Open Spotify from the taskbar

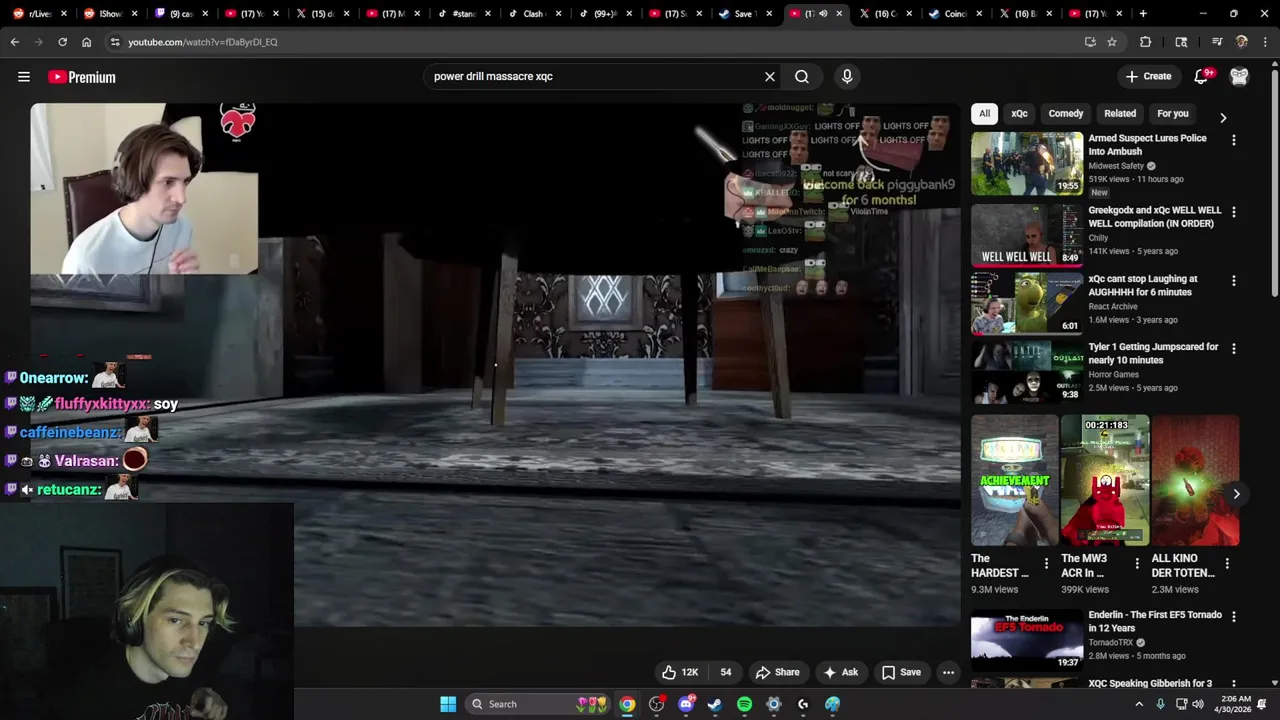pos(744,704)
